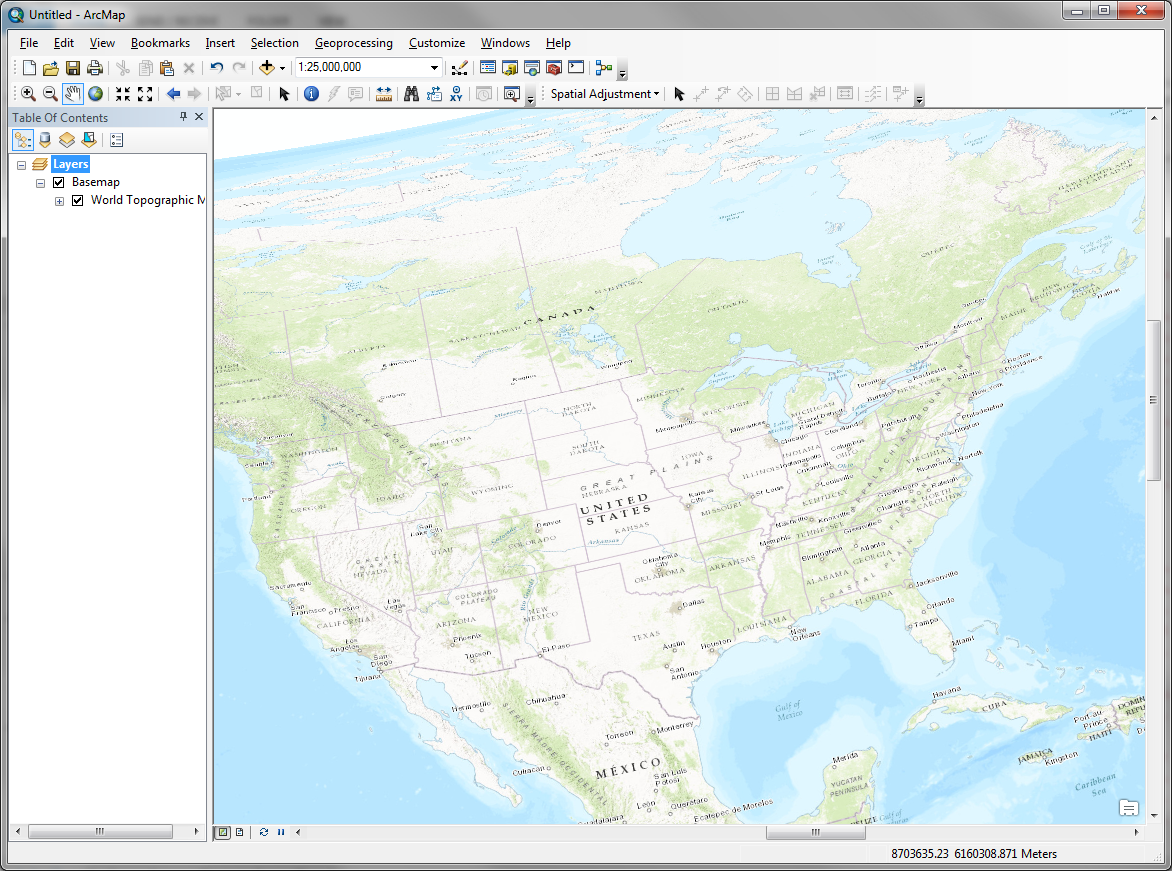Toggle World Topographic Map layer visibility
Screen dimensions: 1172x871
tap(77, 200)
